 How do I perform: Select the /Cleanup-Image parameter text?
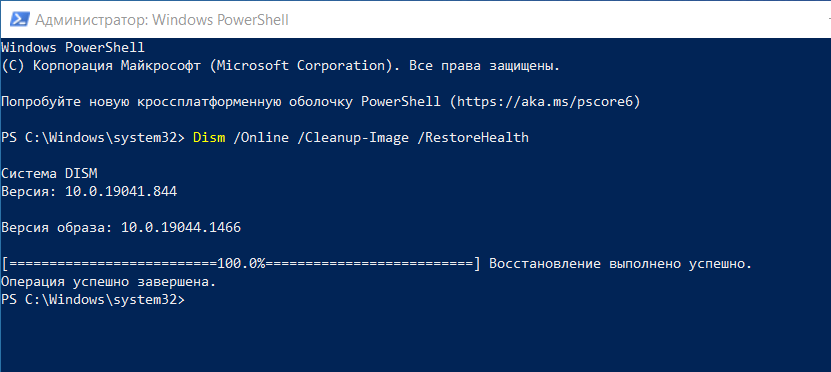(353, 138)
